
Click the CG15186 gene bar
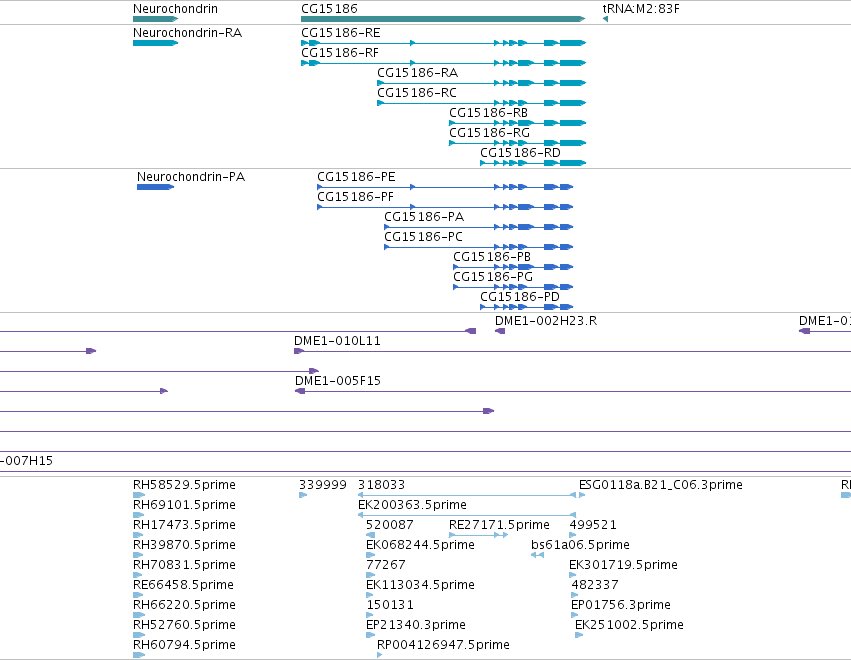pos(443,19)
